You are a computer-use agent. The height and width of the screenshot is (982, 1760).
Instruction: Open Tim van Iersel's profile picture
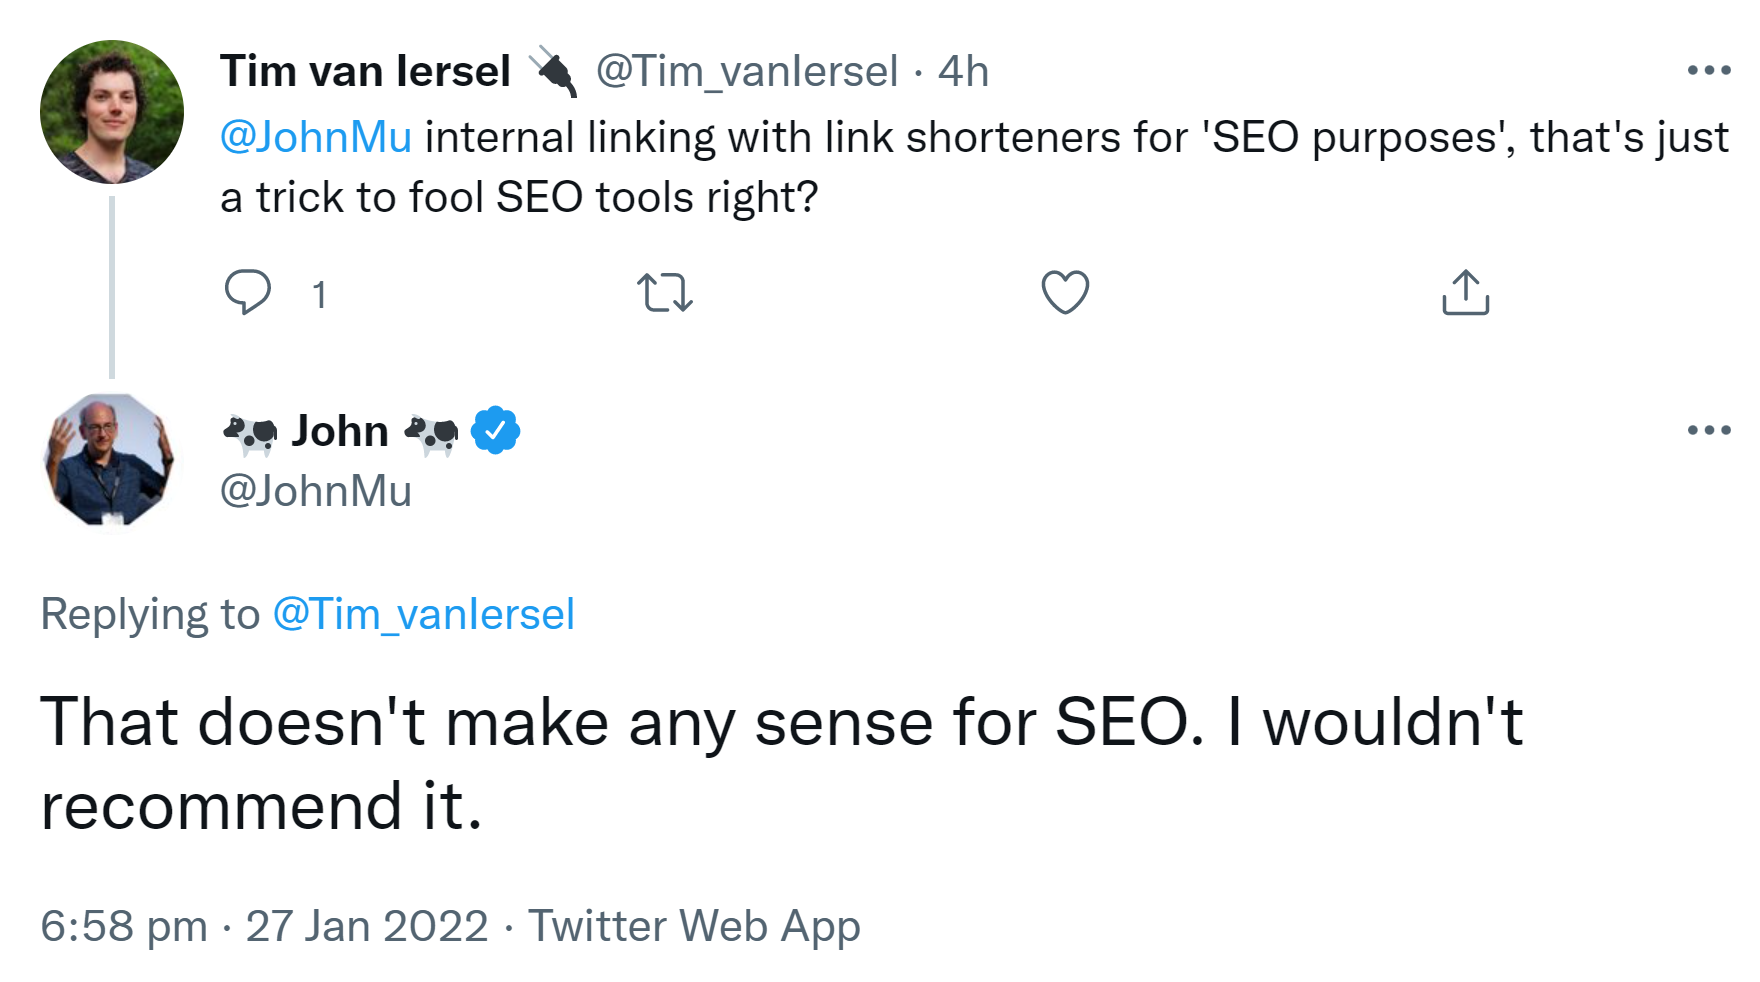coord(112,110)
